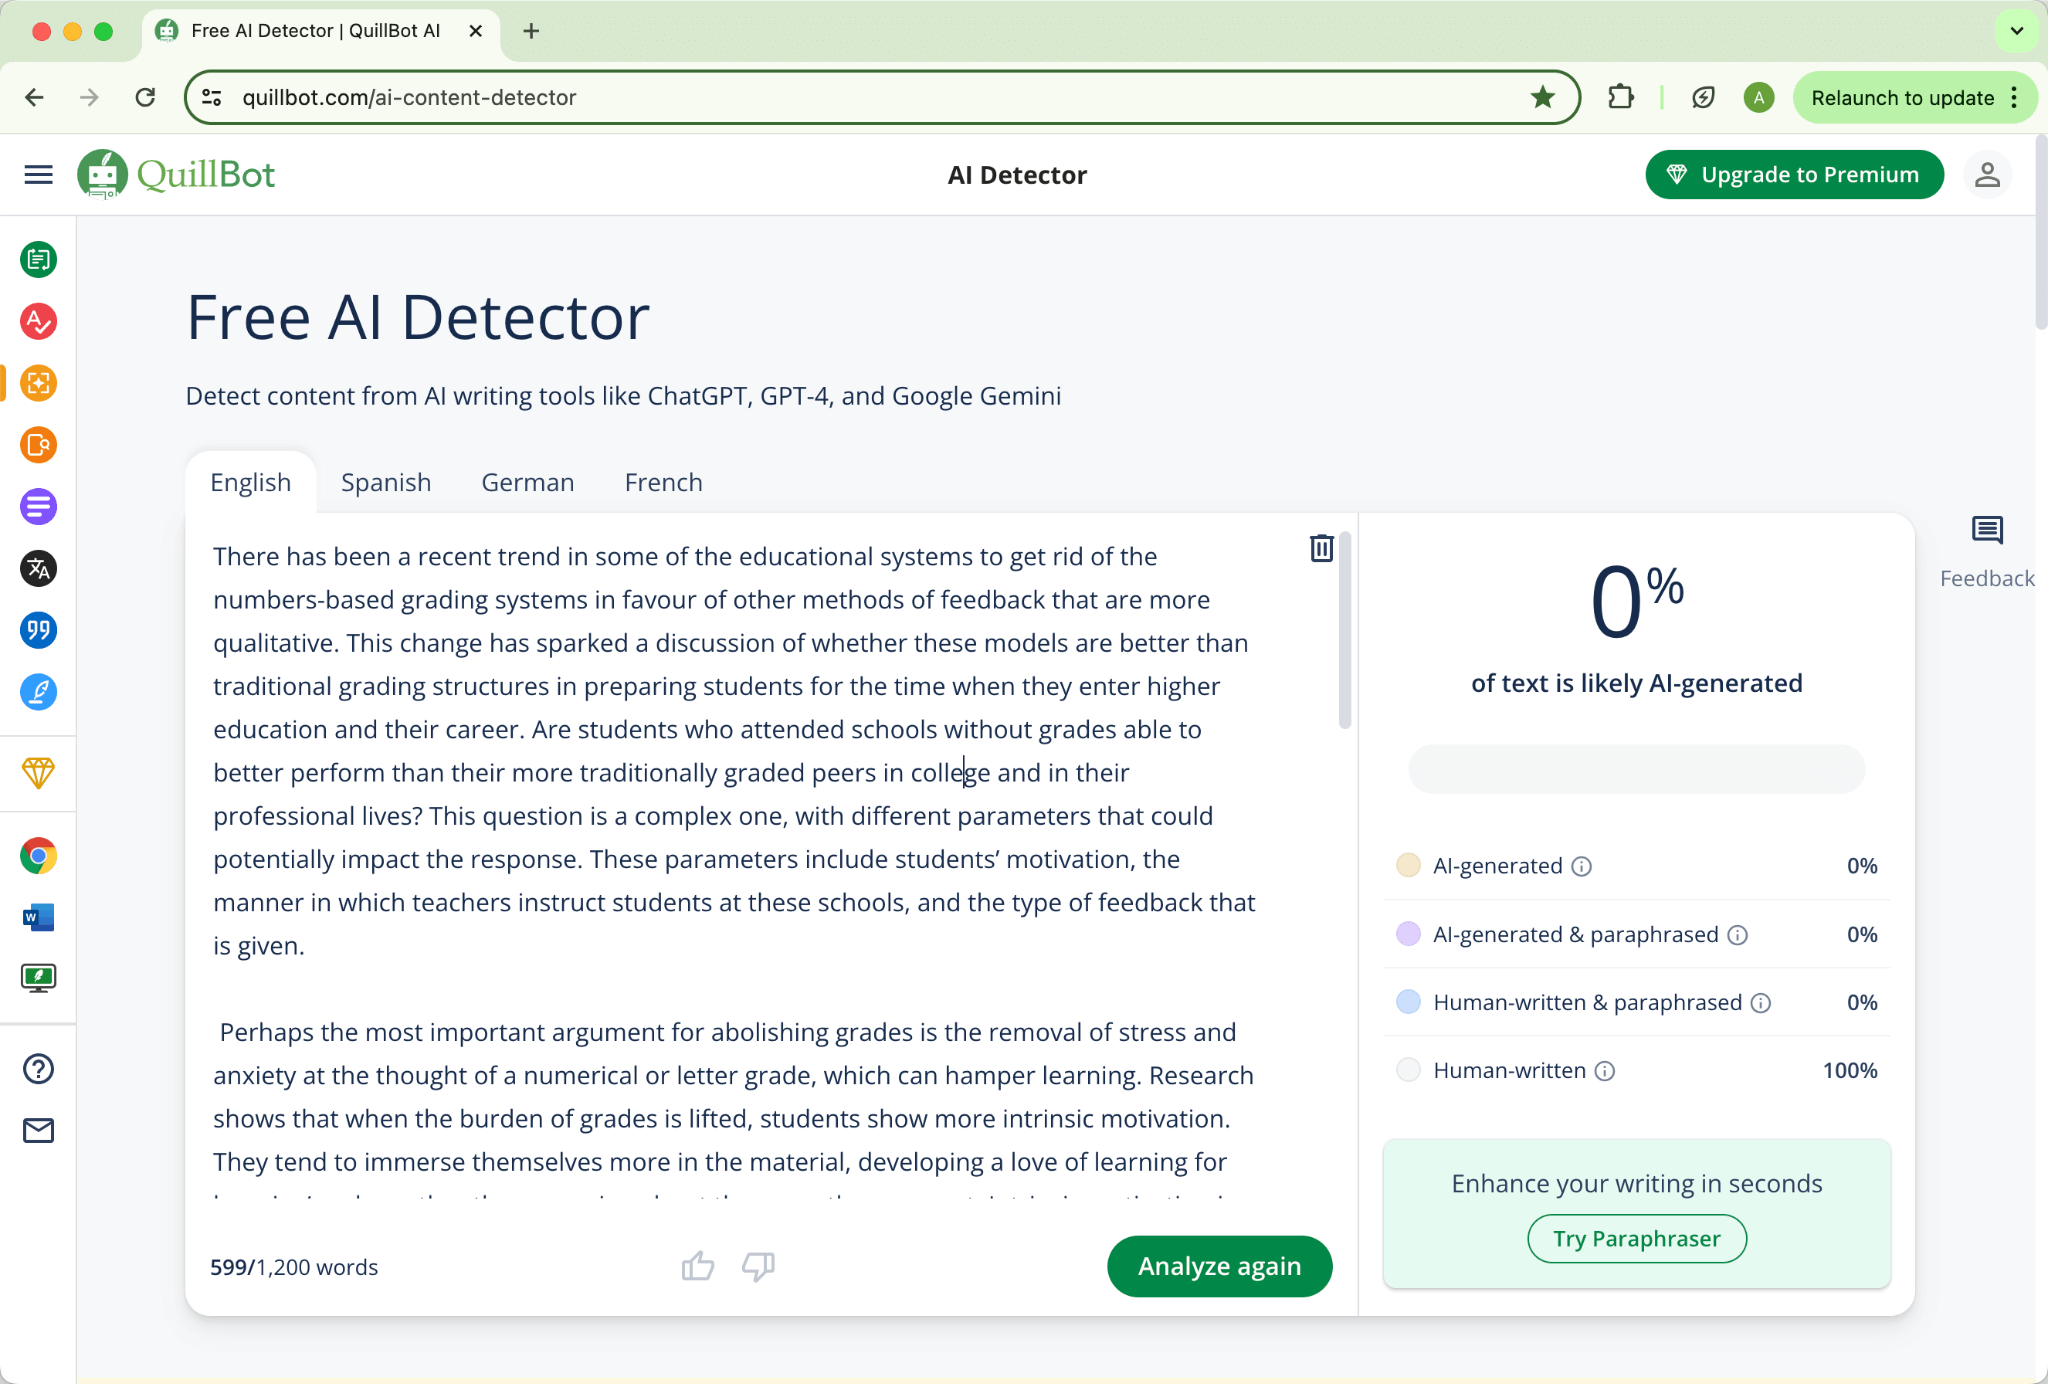Screen dimensions: 2048x1384
Task: Open the Chrome extension sidebar icon
Action: pos(38,856)
